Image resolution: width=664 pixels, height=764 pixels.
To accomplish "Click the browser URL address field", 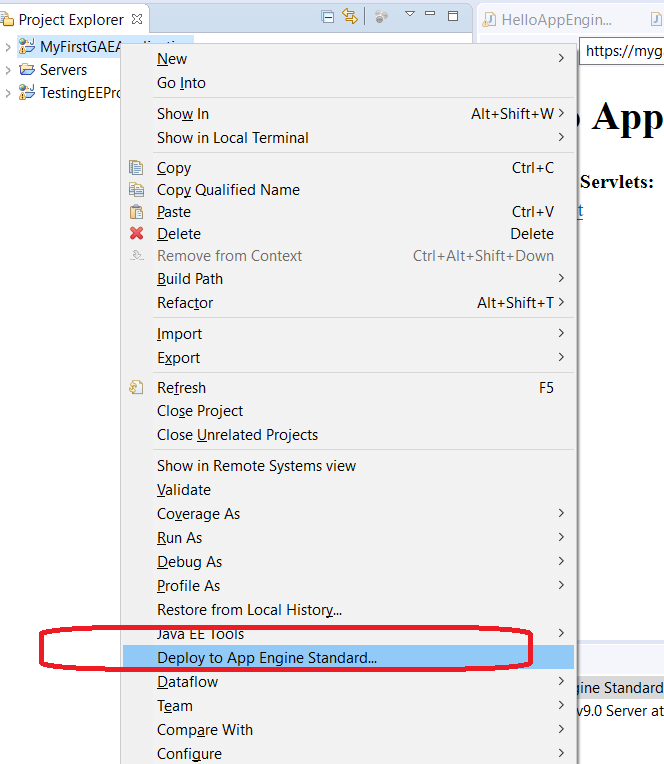I will [622, 51].
